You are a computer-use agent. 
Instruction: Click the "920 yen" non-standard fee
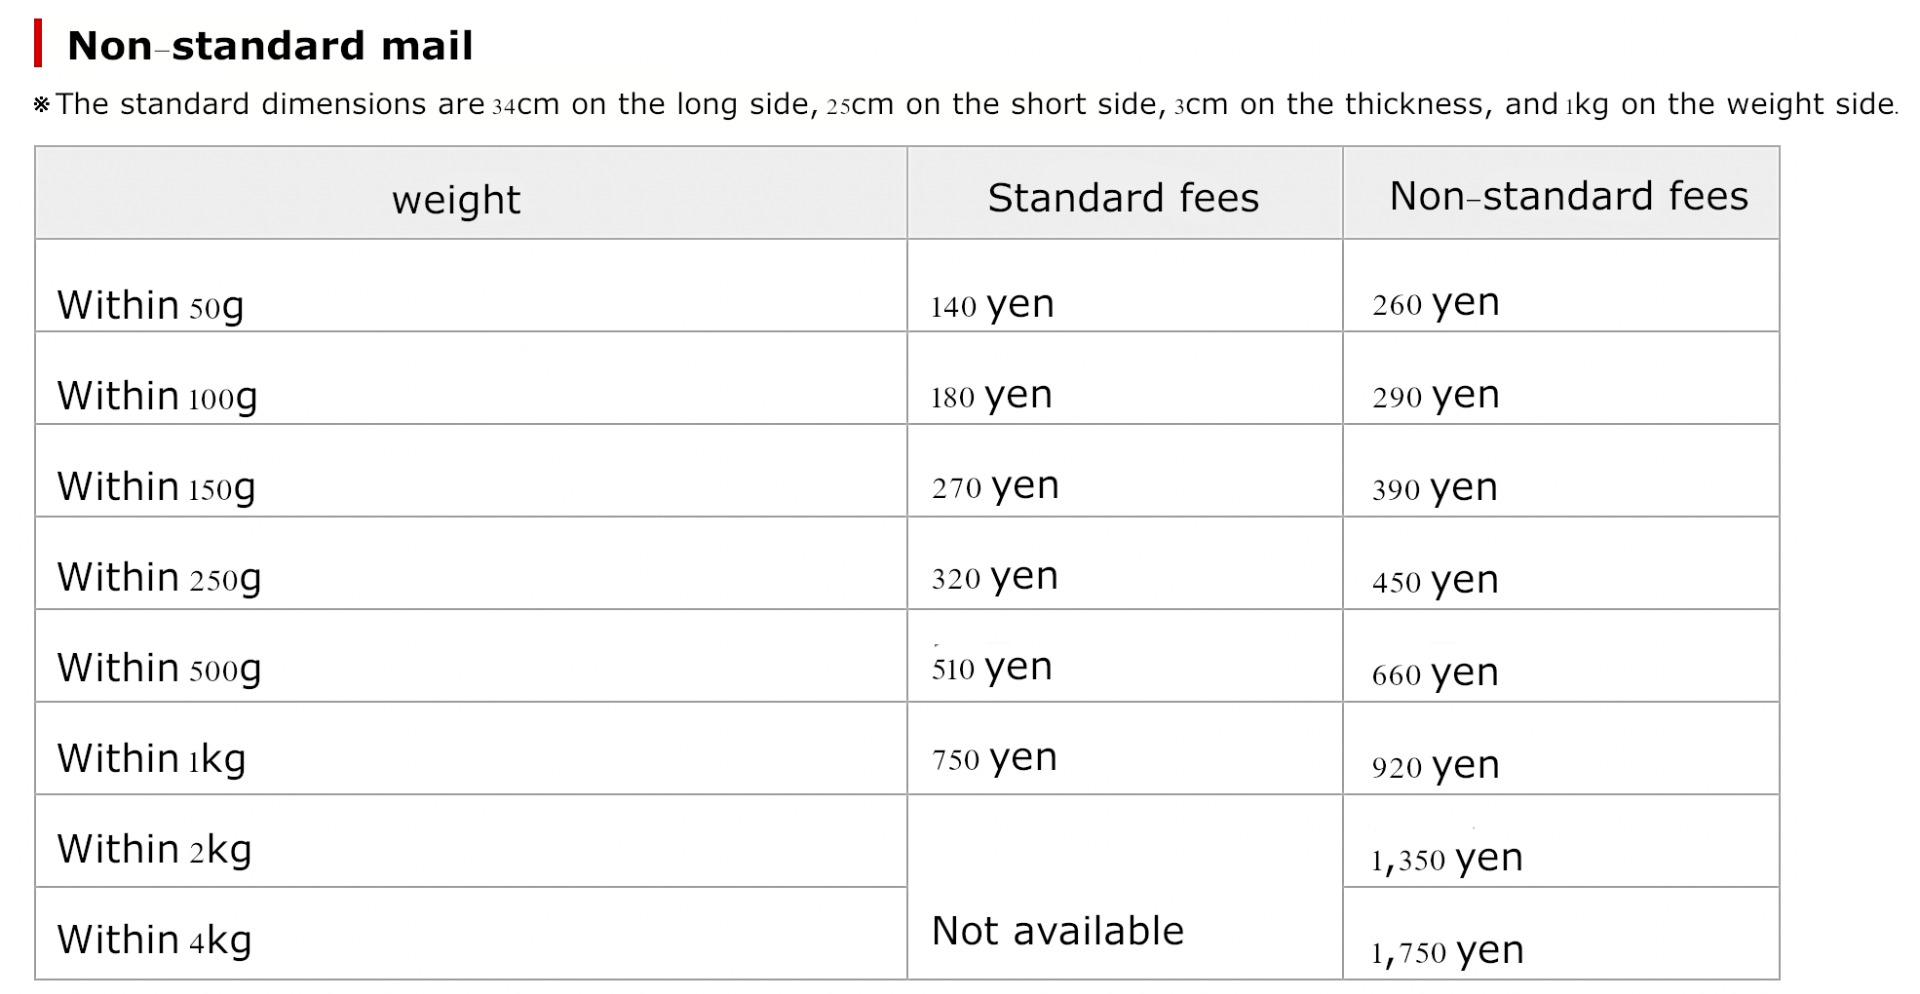(1435, 766)
